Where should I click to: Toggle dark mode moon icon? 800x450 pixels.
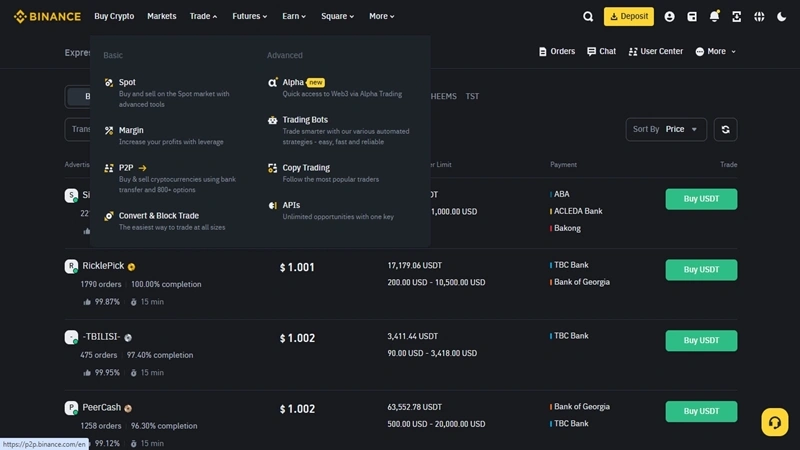782,16
